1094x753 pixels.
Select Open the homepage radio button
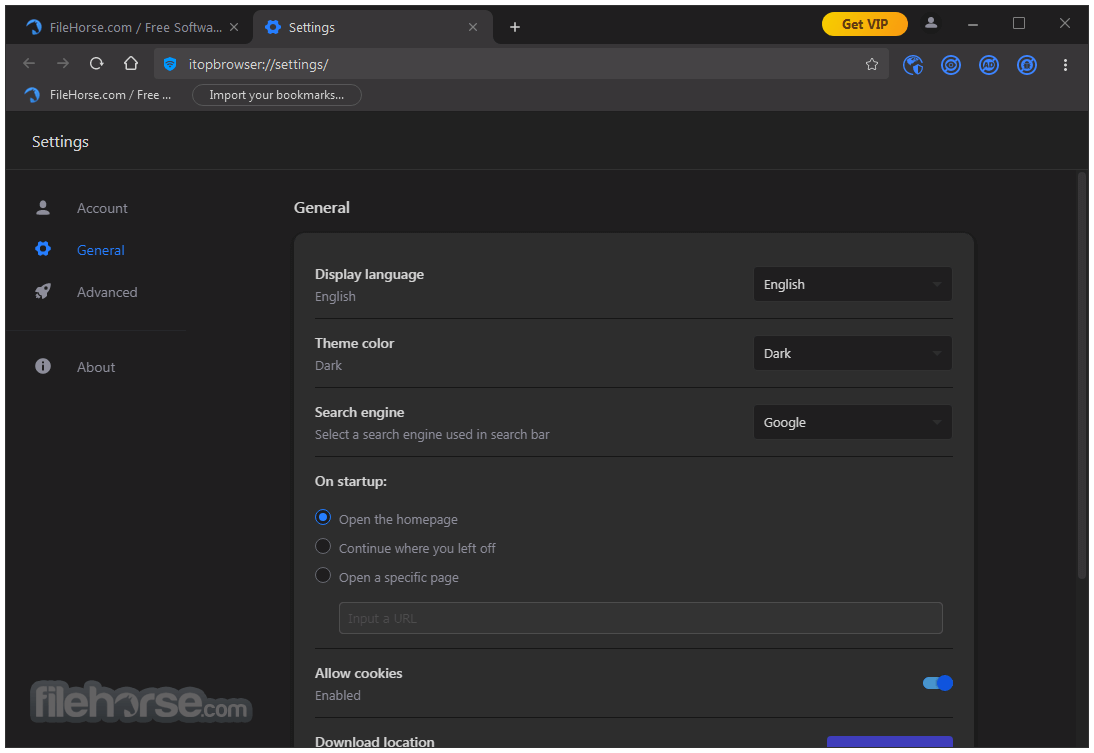click(322, 518)
